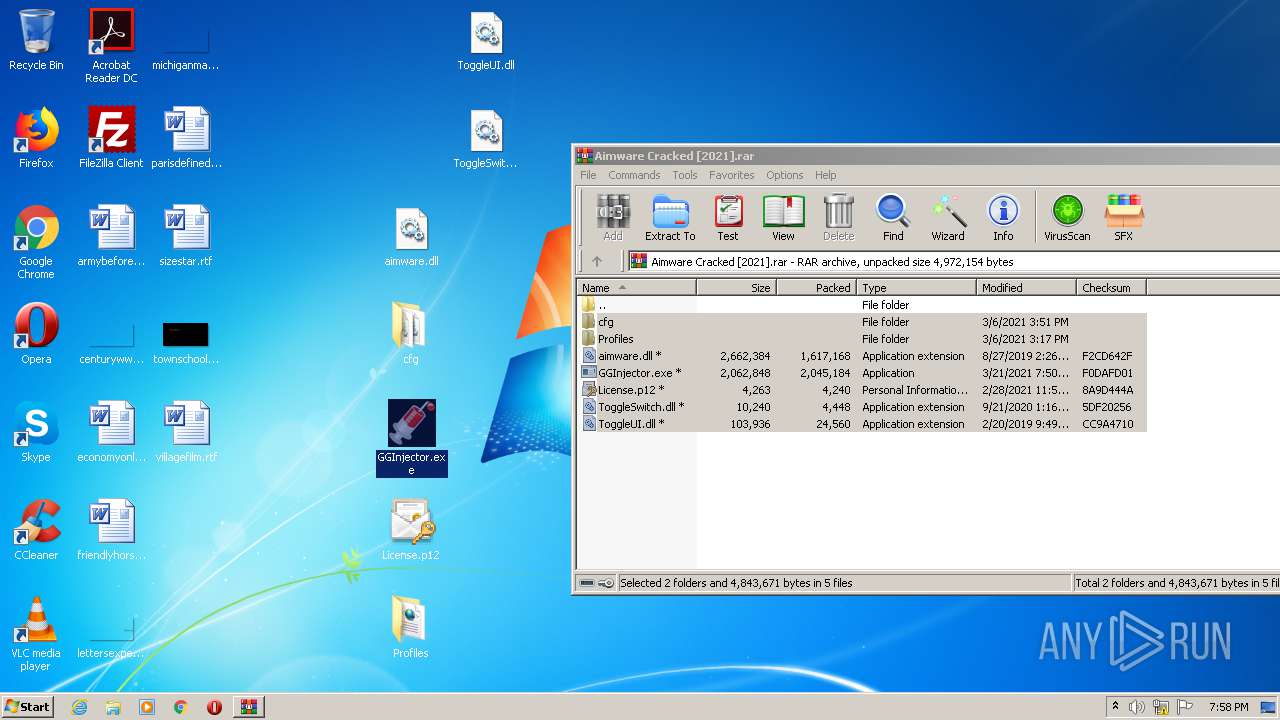1280x720 pixels.
Task: Sort by Modified column header
Action: pyautogui.click(x=1026, y=287)
